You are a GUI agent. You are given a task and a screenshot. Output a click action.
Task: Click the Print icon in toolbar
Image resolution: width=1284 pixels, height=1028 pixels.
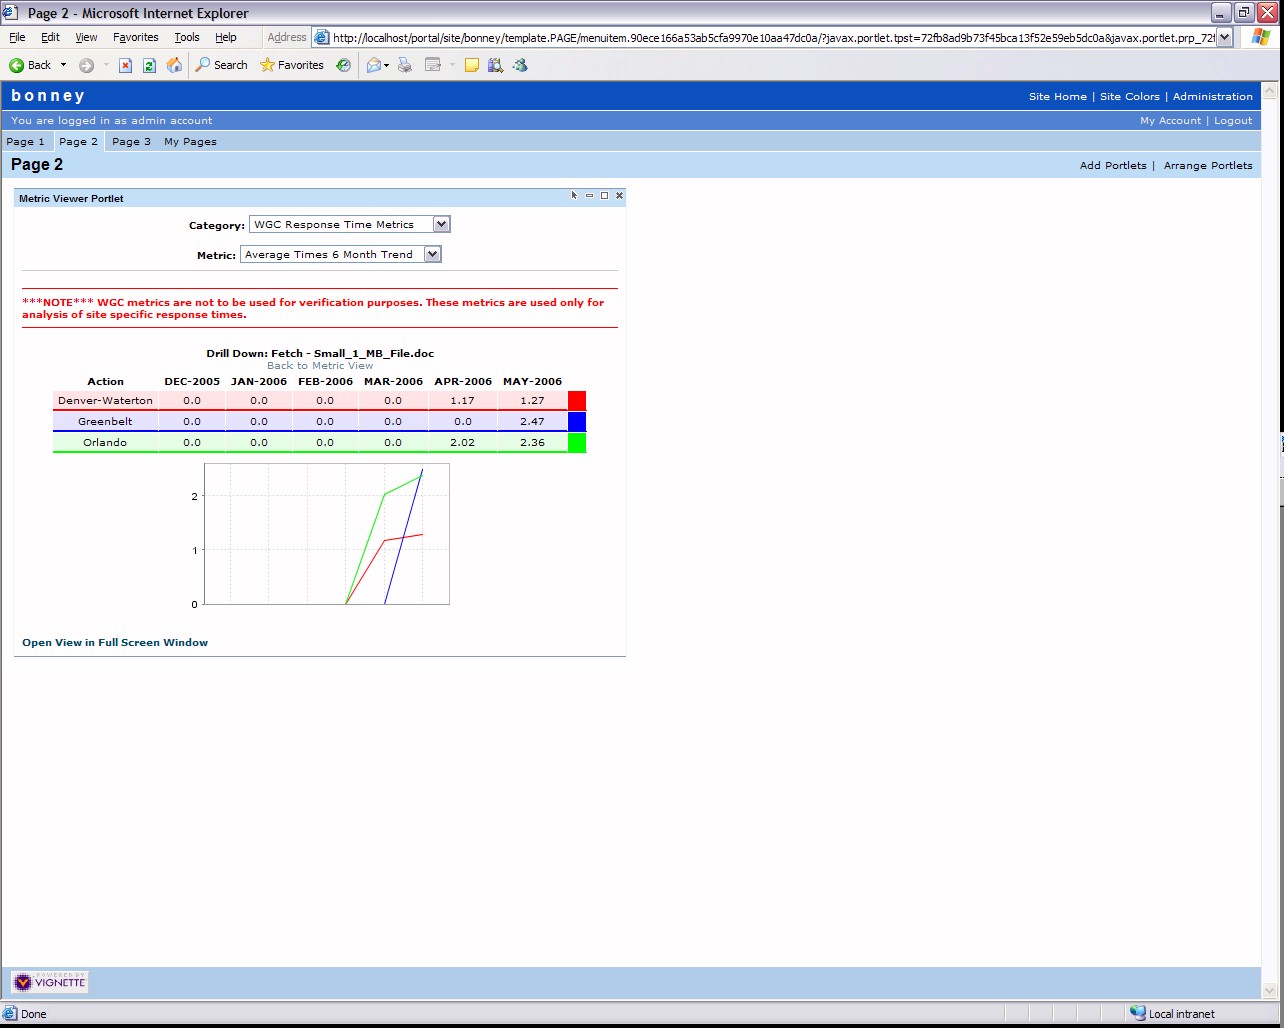(x=405, y=65)
